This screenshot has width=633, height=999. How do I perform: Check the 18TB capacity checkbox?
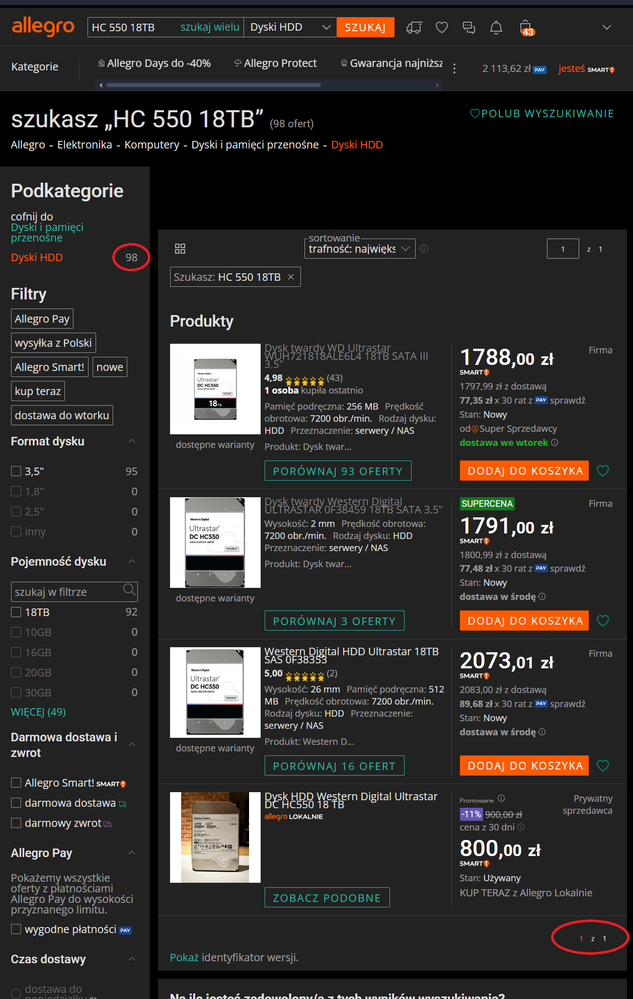coord(17,612)
